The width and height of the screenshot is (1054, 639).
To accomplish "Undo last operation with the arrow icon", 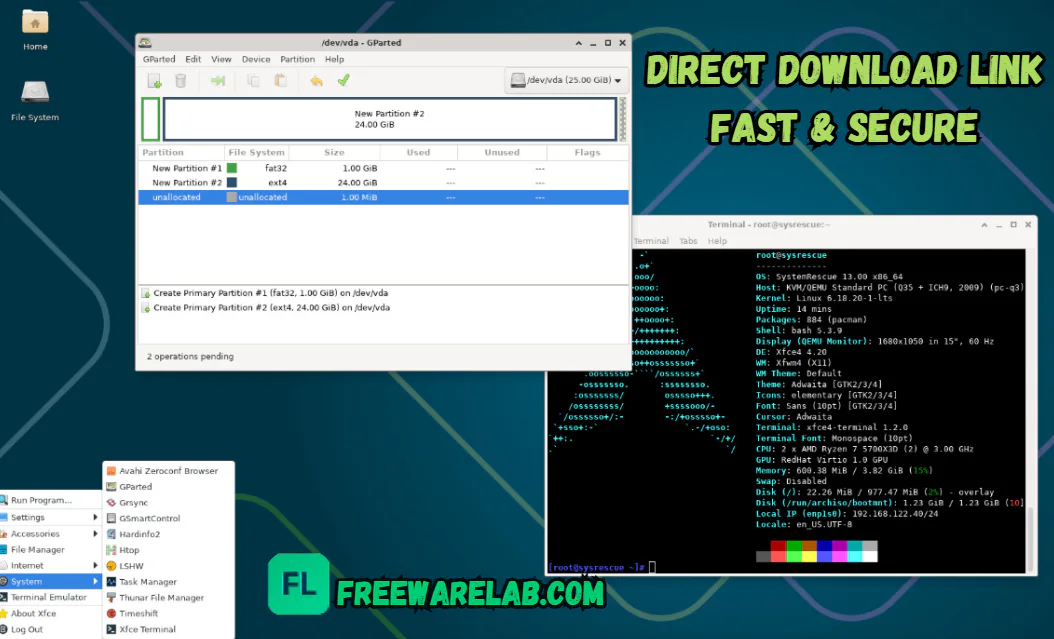I will point(317,81).
